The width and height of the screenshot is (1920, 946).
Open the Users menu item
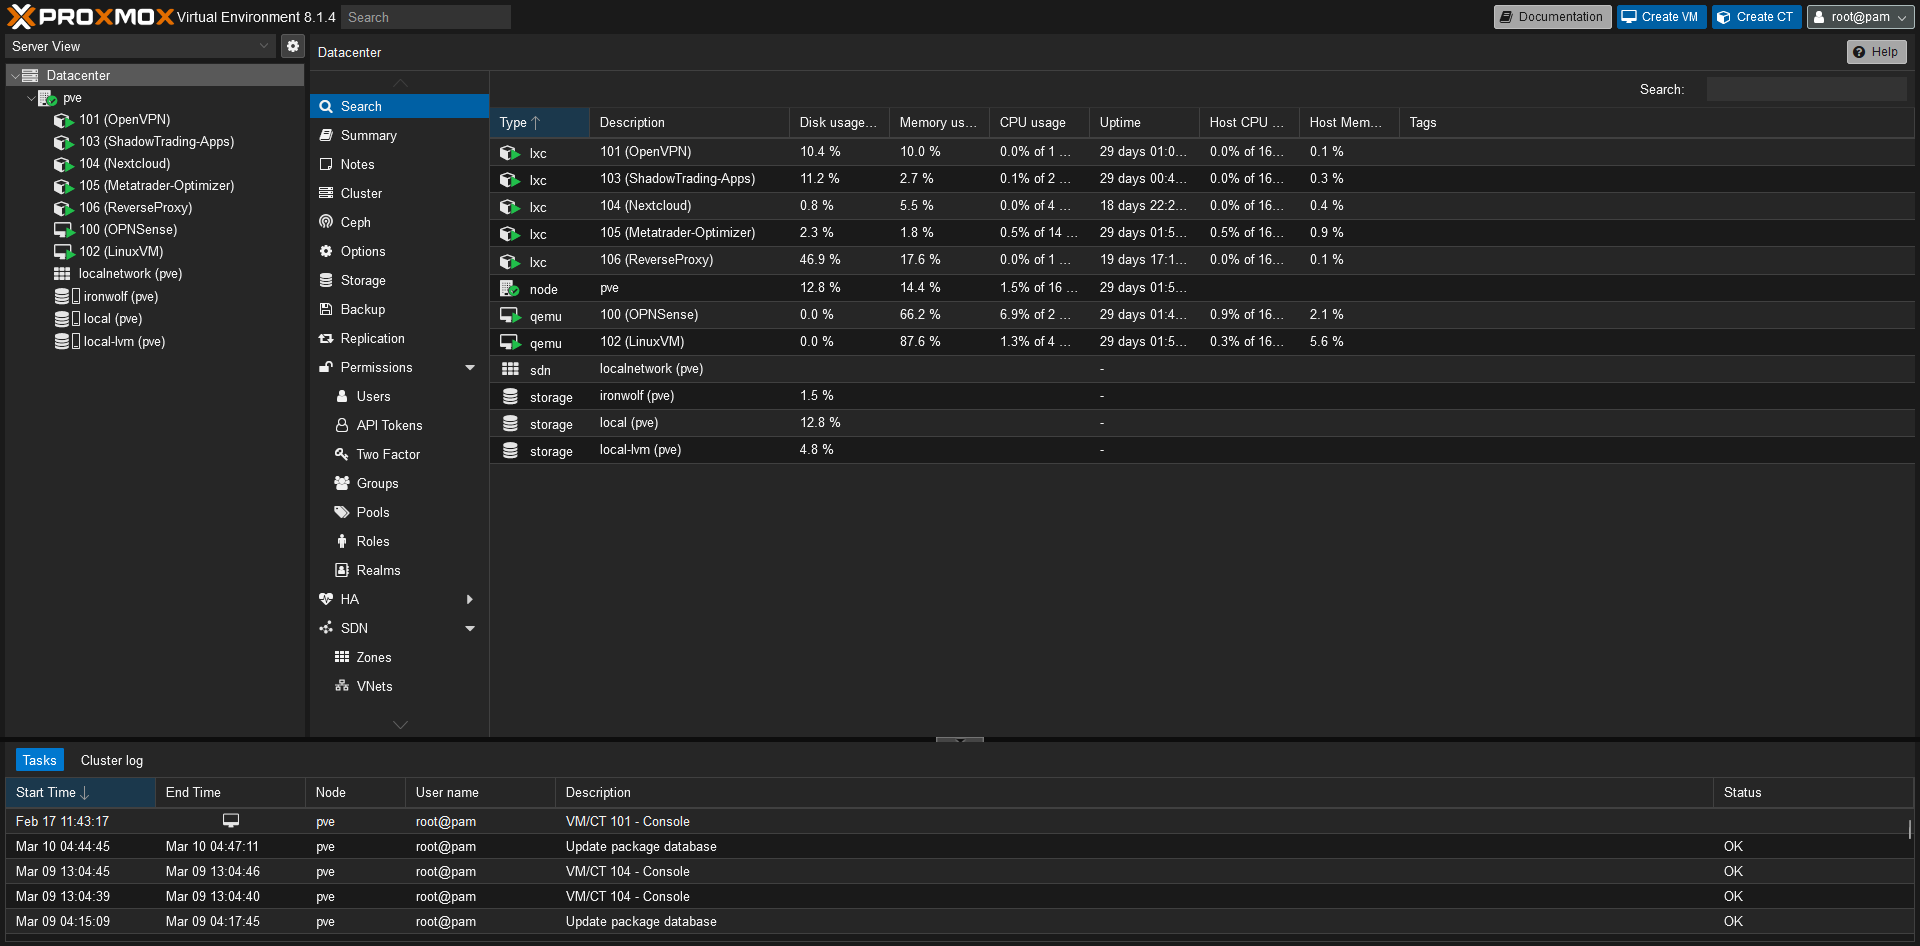(399, 396)
